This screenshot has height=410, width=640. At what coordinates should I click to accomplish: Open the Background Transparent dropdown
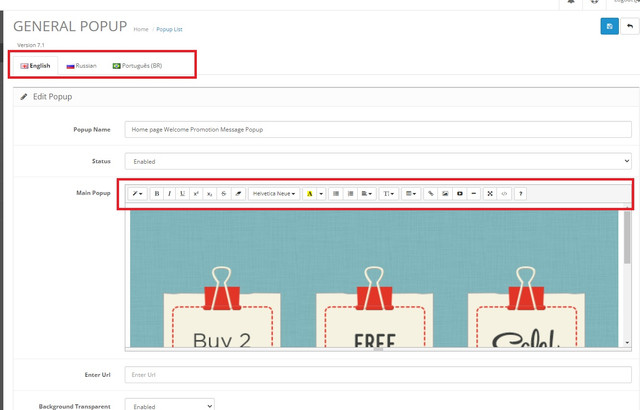(x=169, y=406)
